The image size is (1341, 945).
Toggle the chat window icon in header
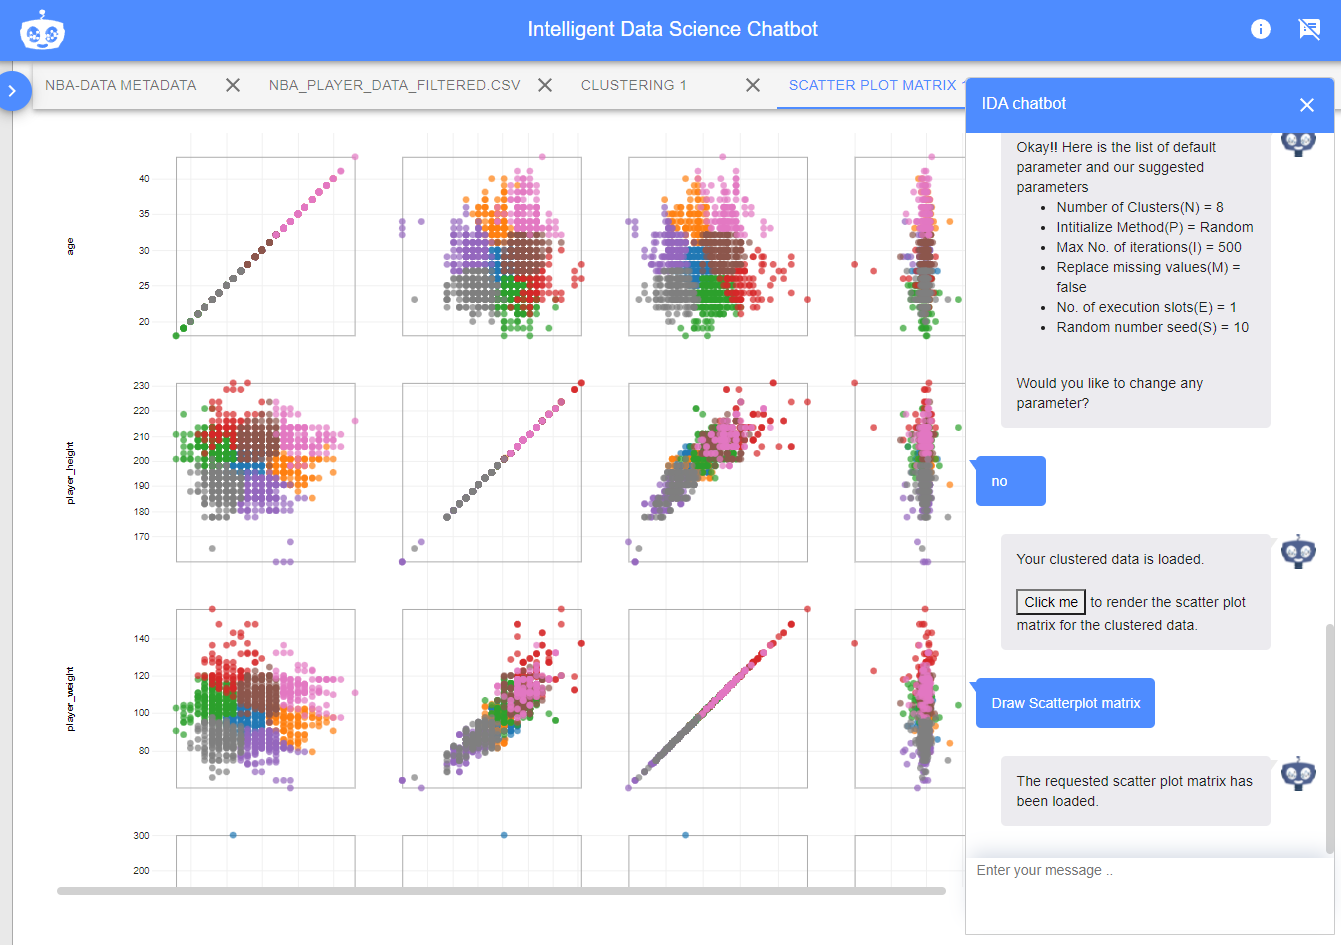coord(1309,29)
